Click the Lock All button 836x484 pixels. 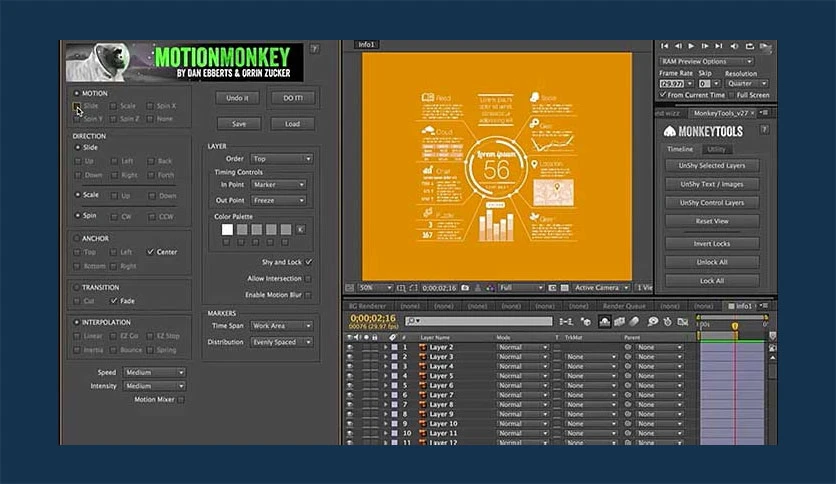click(712, 281)
